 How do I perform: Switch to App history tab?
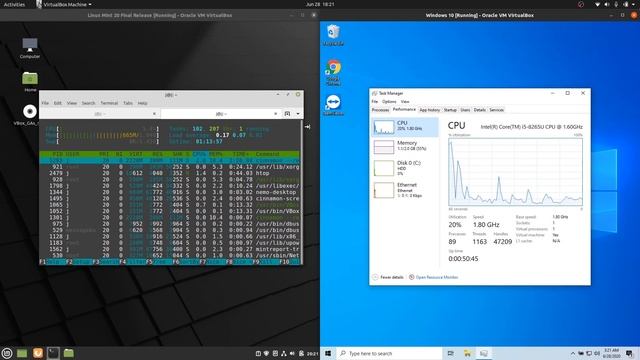click(x=430, y=110)
